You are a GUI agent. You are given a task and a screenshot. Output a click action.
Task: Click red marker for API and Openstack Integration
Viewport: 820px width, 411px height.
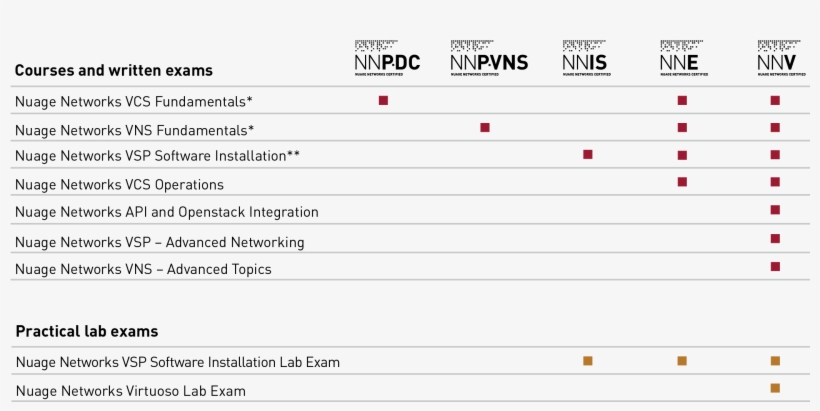coord(775,209)
